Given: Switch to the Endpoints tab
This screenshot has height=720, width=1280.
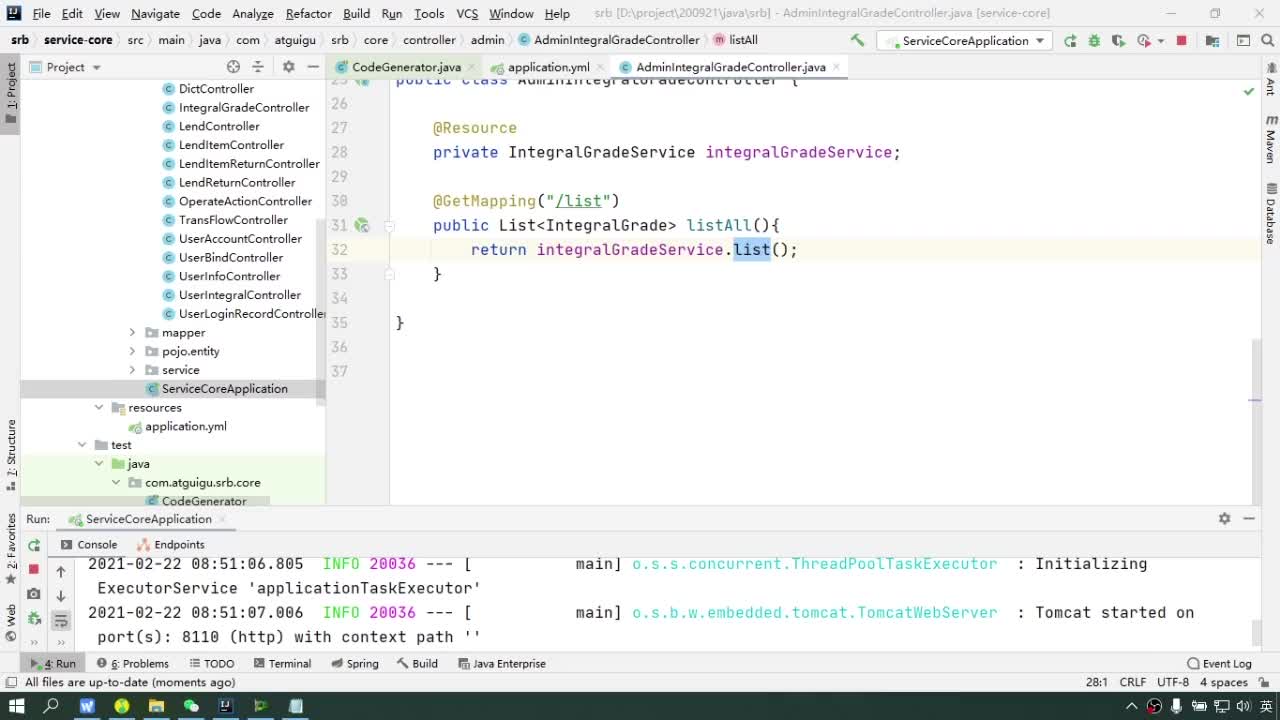Looking at the screenshot, I should [170, 545].
